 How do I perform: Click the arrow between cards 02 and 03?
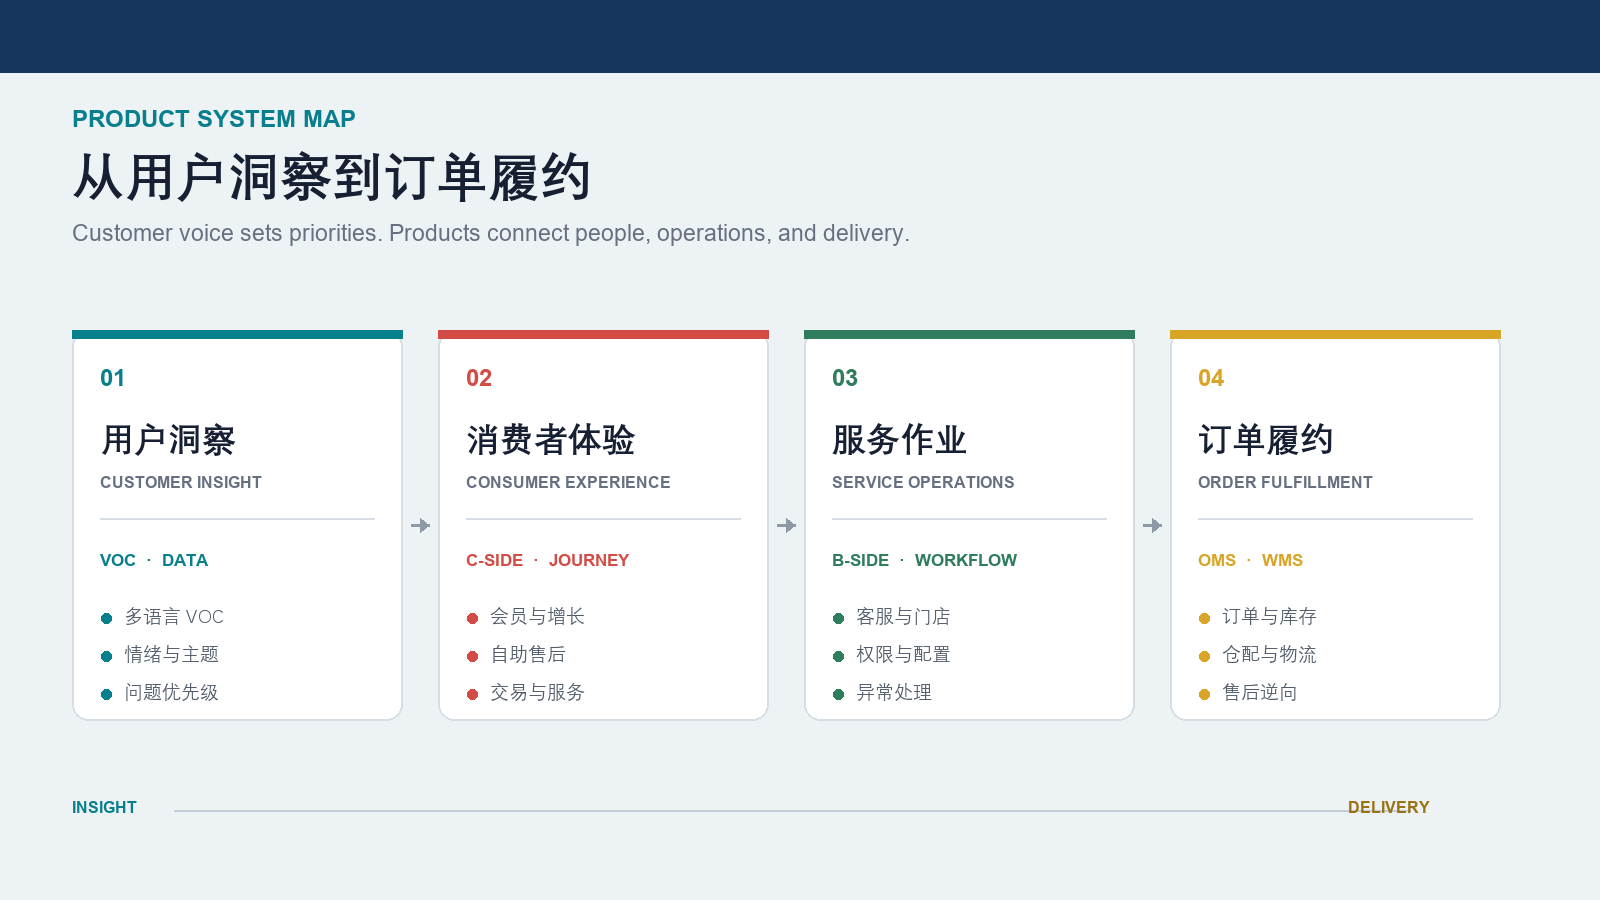click(x=787, y=525)
